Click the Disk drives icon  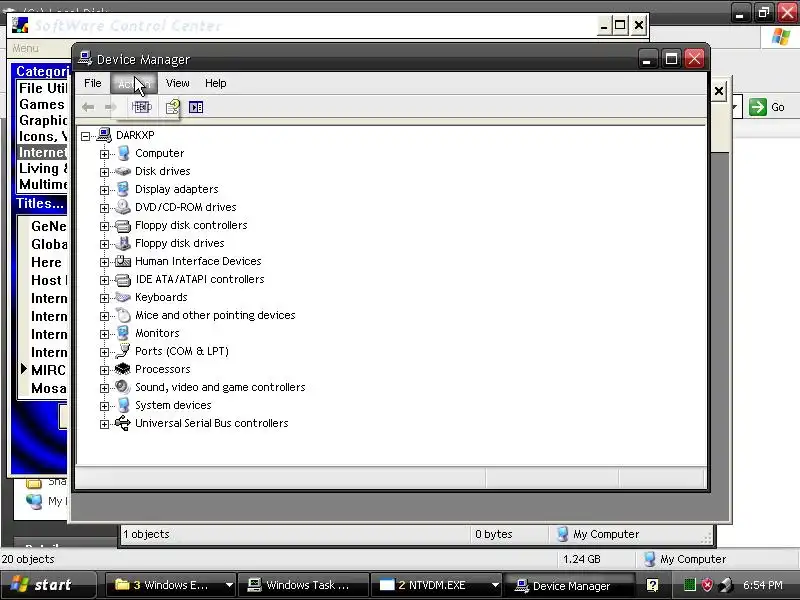click(123, 171)
